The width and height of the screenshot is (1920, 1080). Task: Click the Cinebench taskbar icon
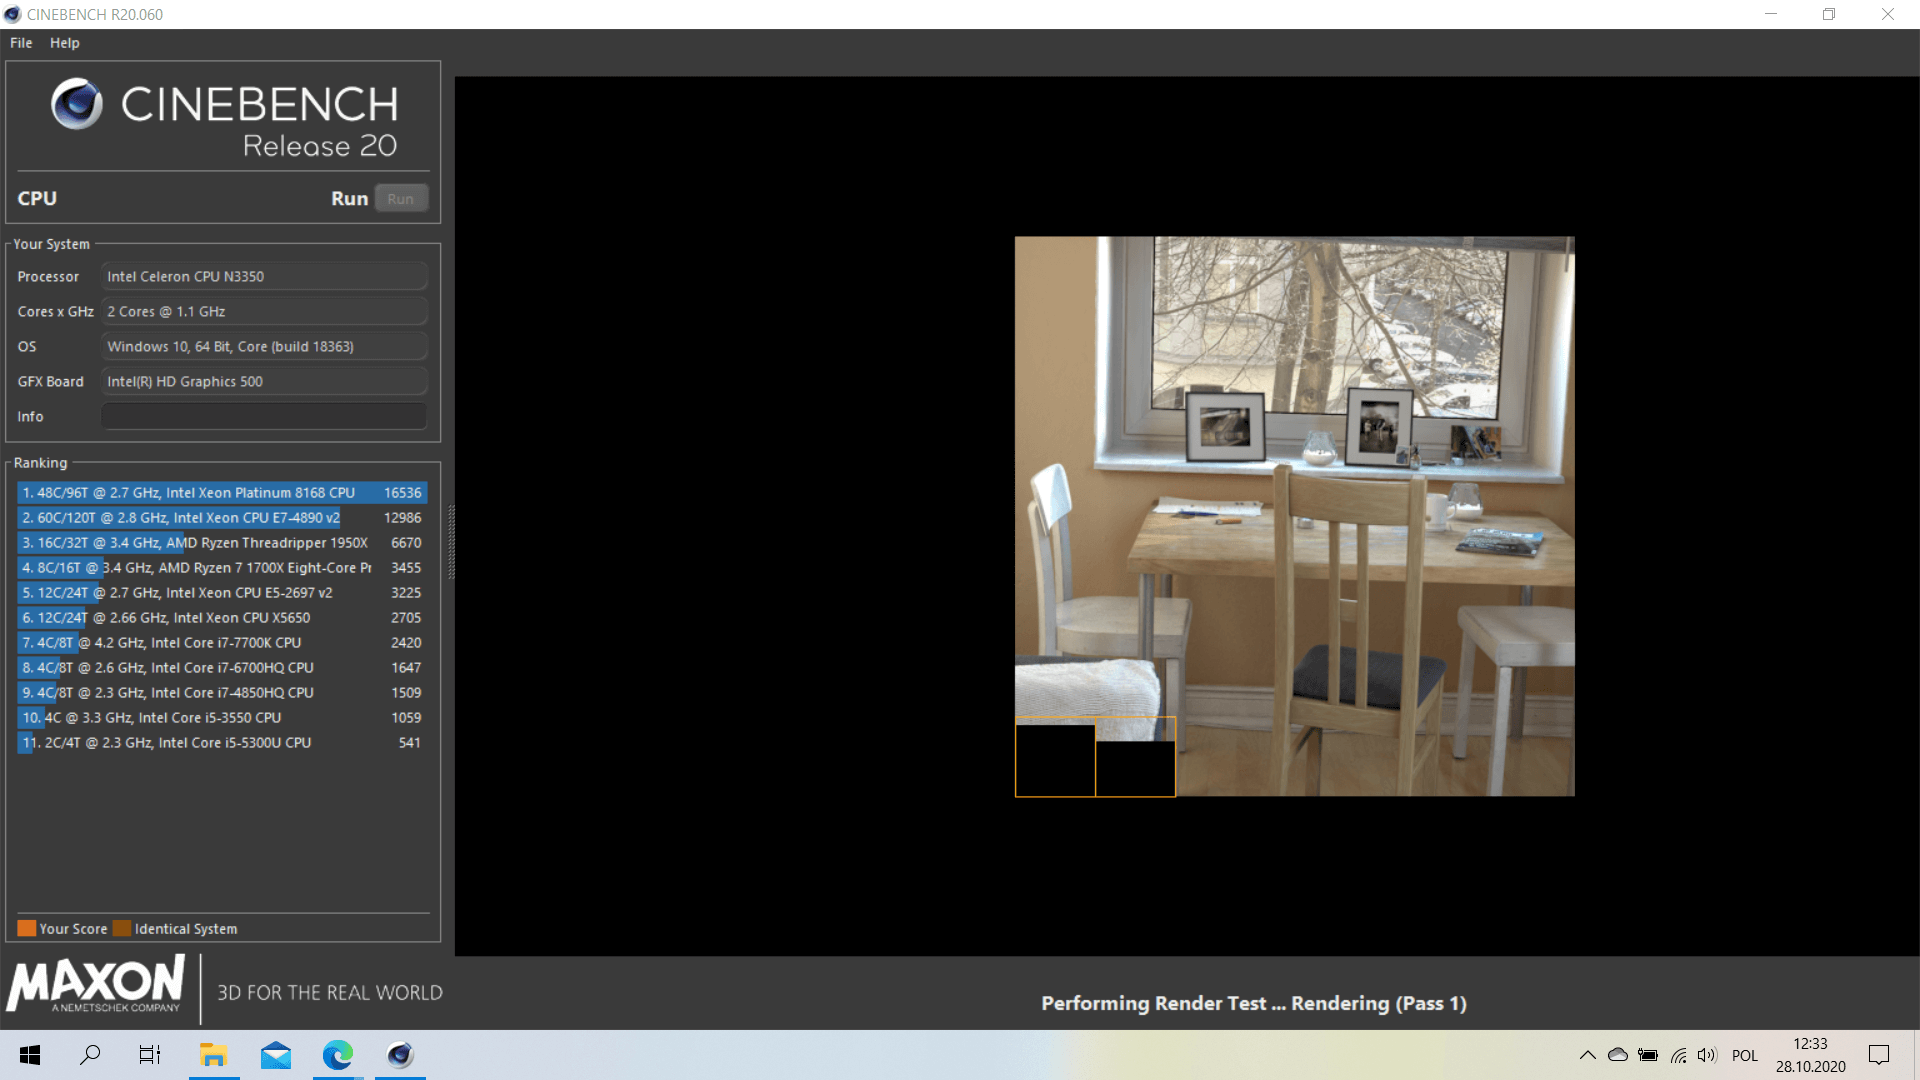point(400,1055)
